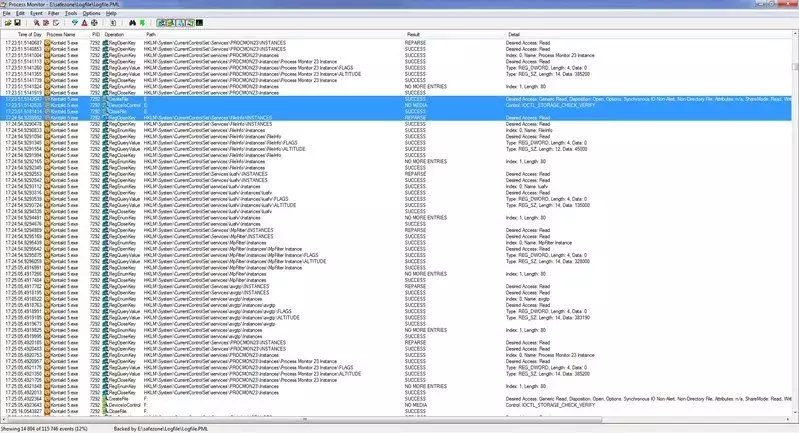Click the Process Monitor title bar text
Image resolution: width=799 pixels, height=433 pixels.
point(64,4)
